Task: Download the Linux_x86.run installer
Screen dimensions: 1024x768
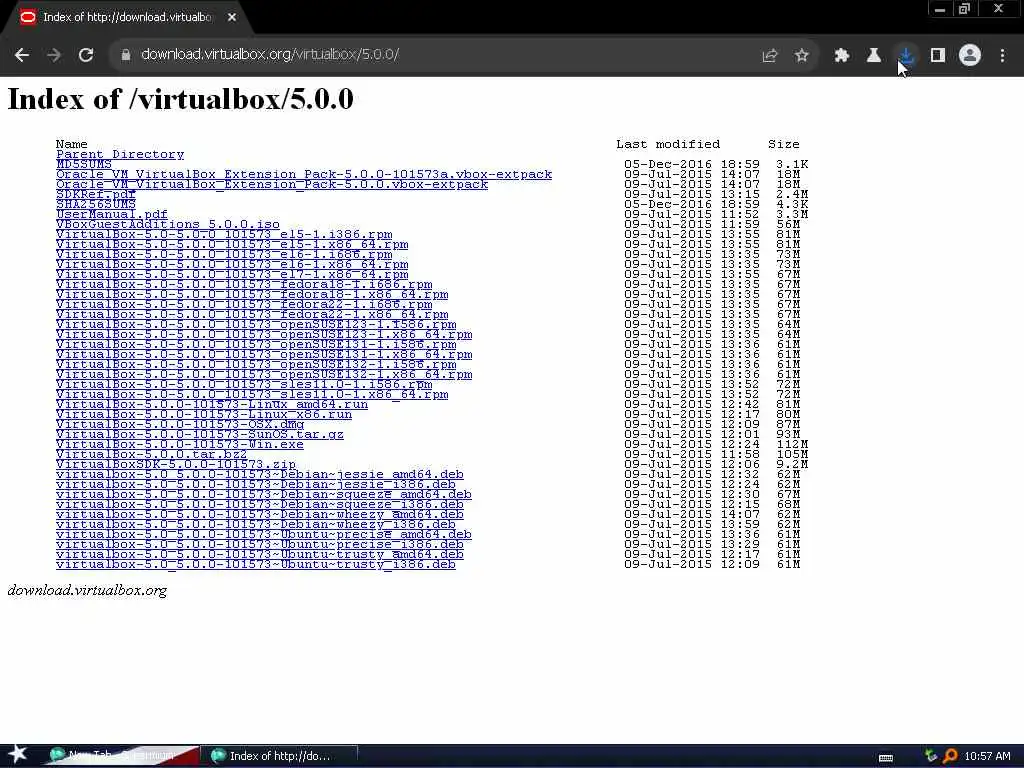Action: coord(204,415)
